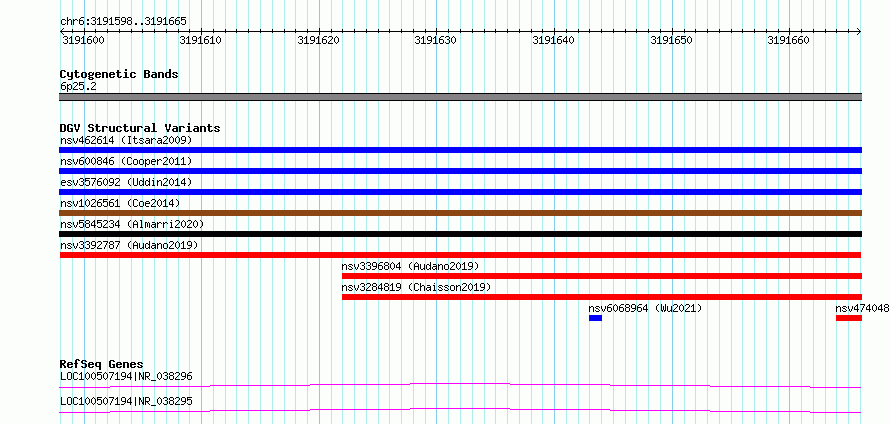Click the nsv3392787 (Audano2019) label
The height and width of the screenshot is (424, 890).
pyautogui.click(x=129, y=245)
